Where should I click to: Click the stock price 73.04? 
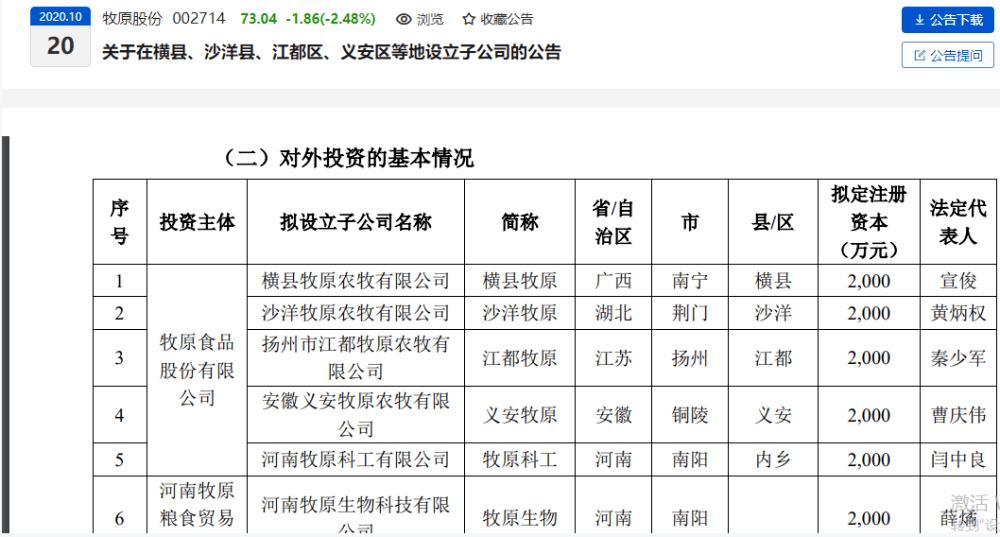click(258, 18)
